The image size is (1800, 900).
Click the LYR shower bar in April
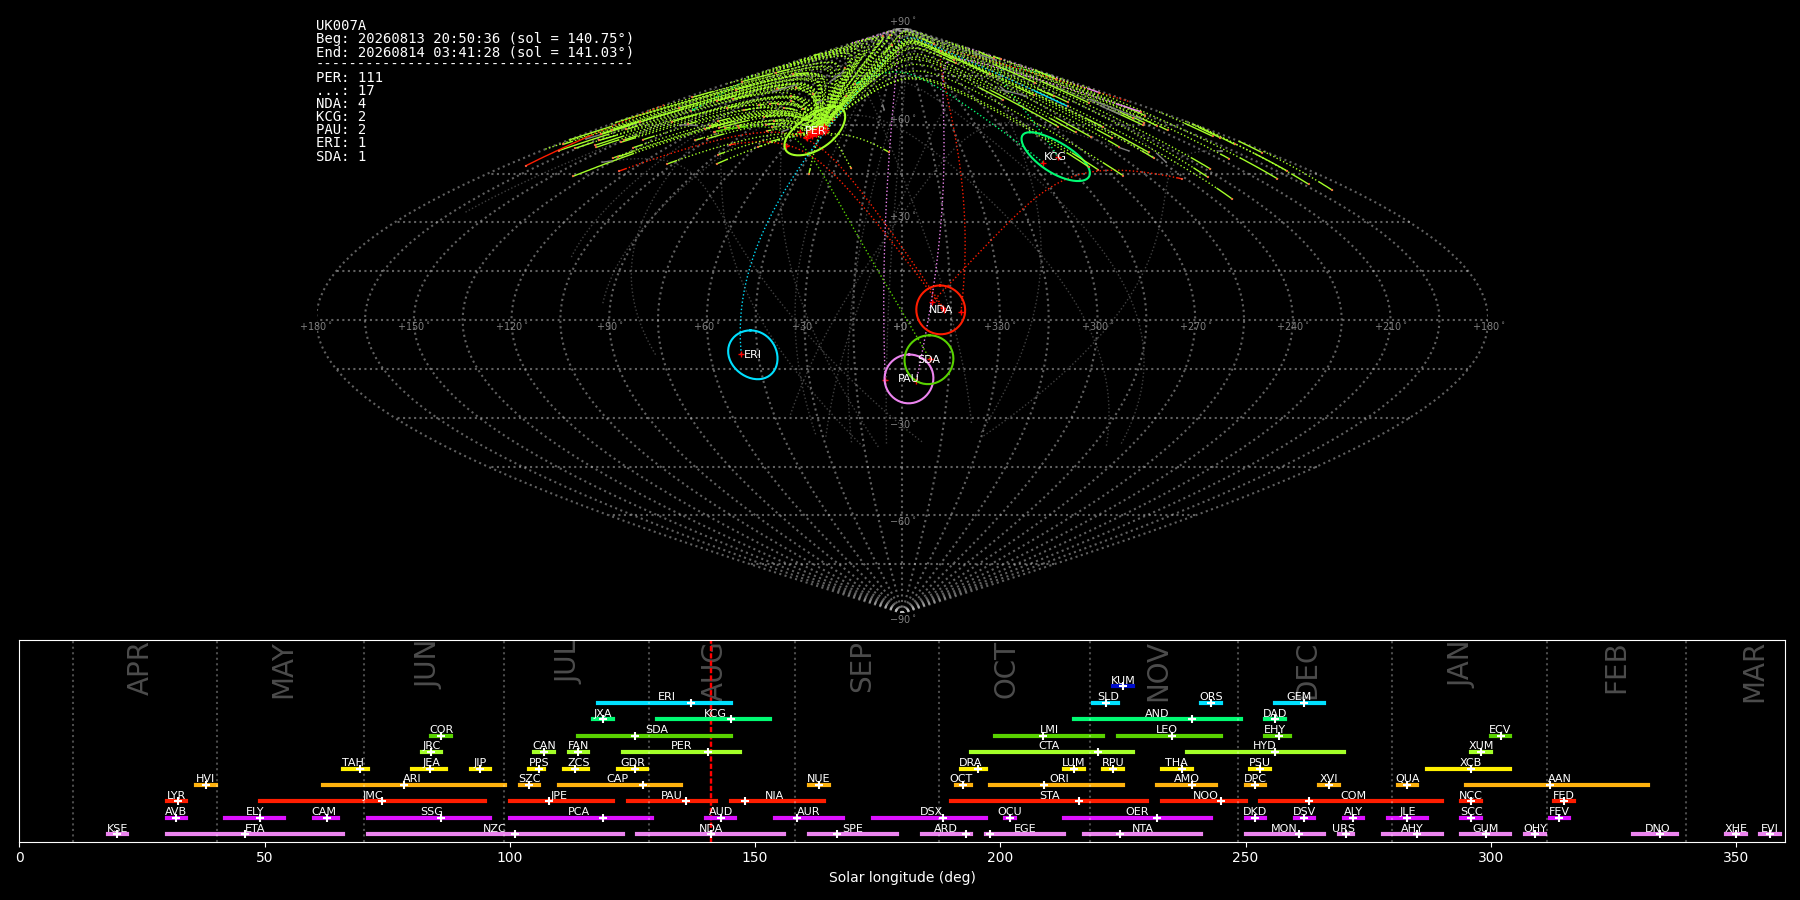coord(176,801)
